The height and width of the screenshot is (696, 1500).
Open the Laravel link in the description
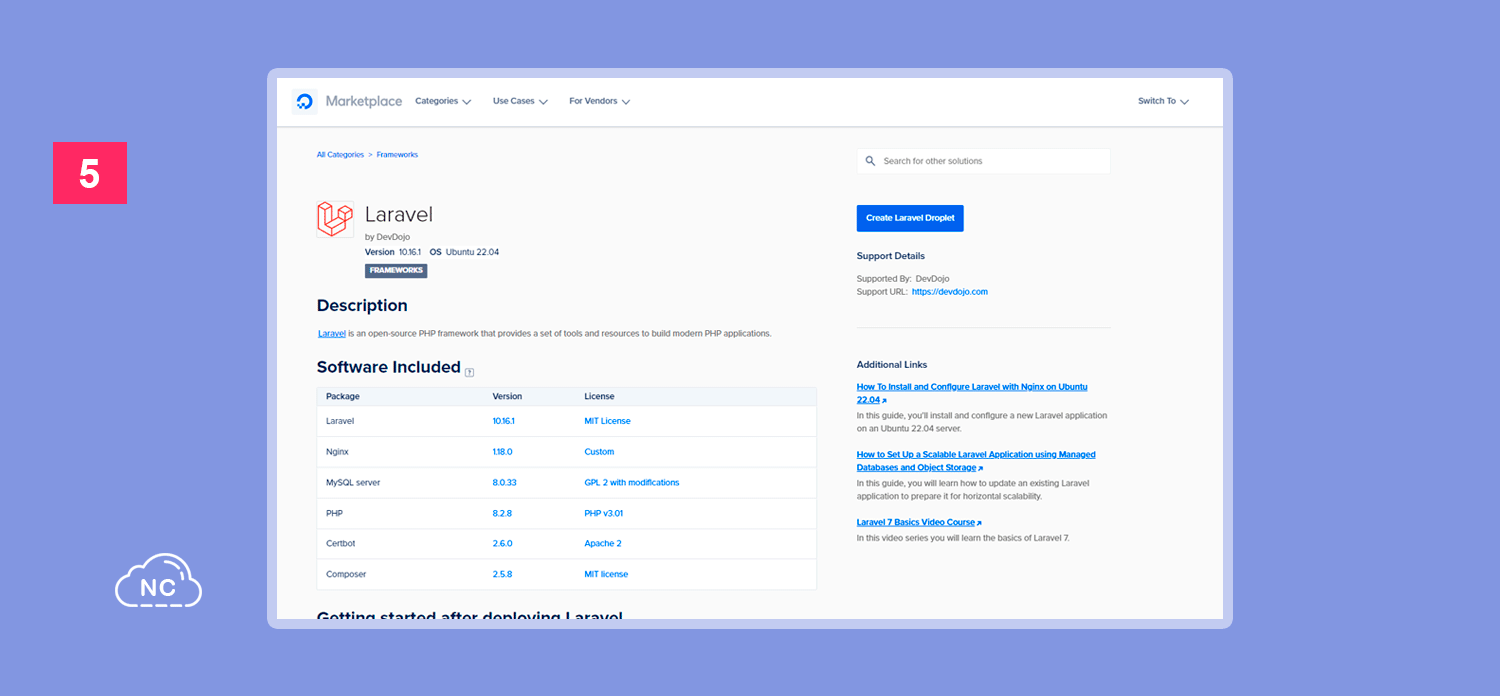pyautogui.click(x=332, y=333)
